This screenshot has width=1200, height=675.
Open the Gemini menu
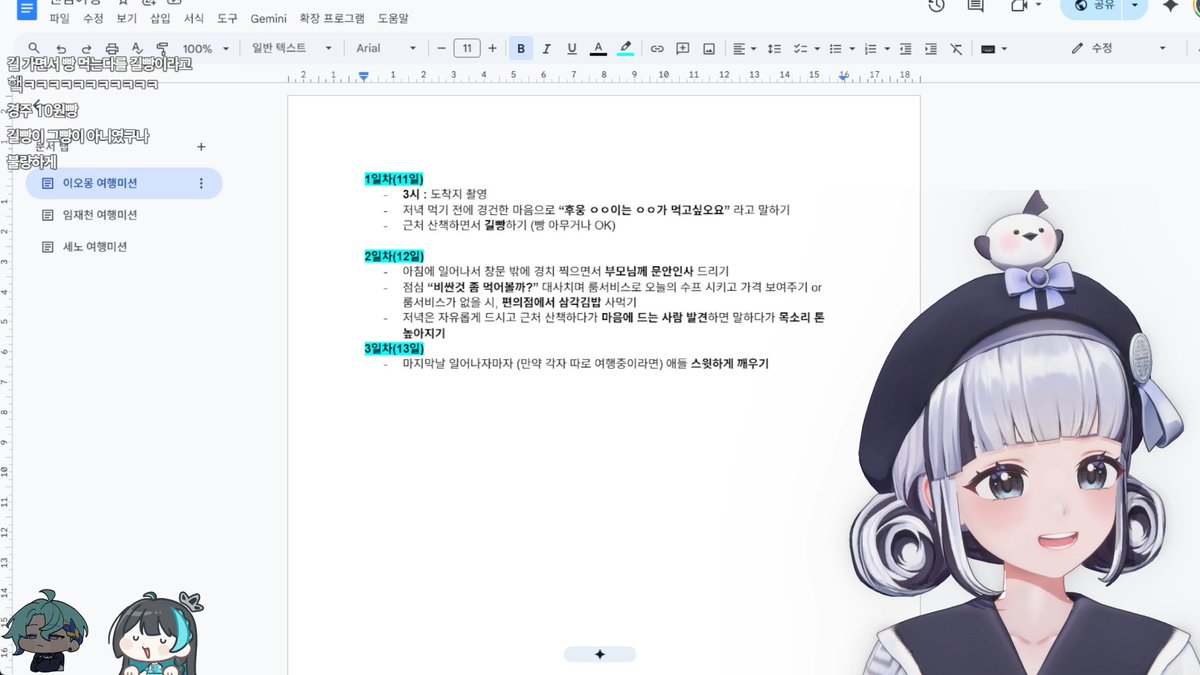[x=268, y=18]
